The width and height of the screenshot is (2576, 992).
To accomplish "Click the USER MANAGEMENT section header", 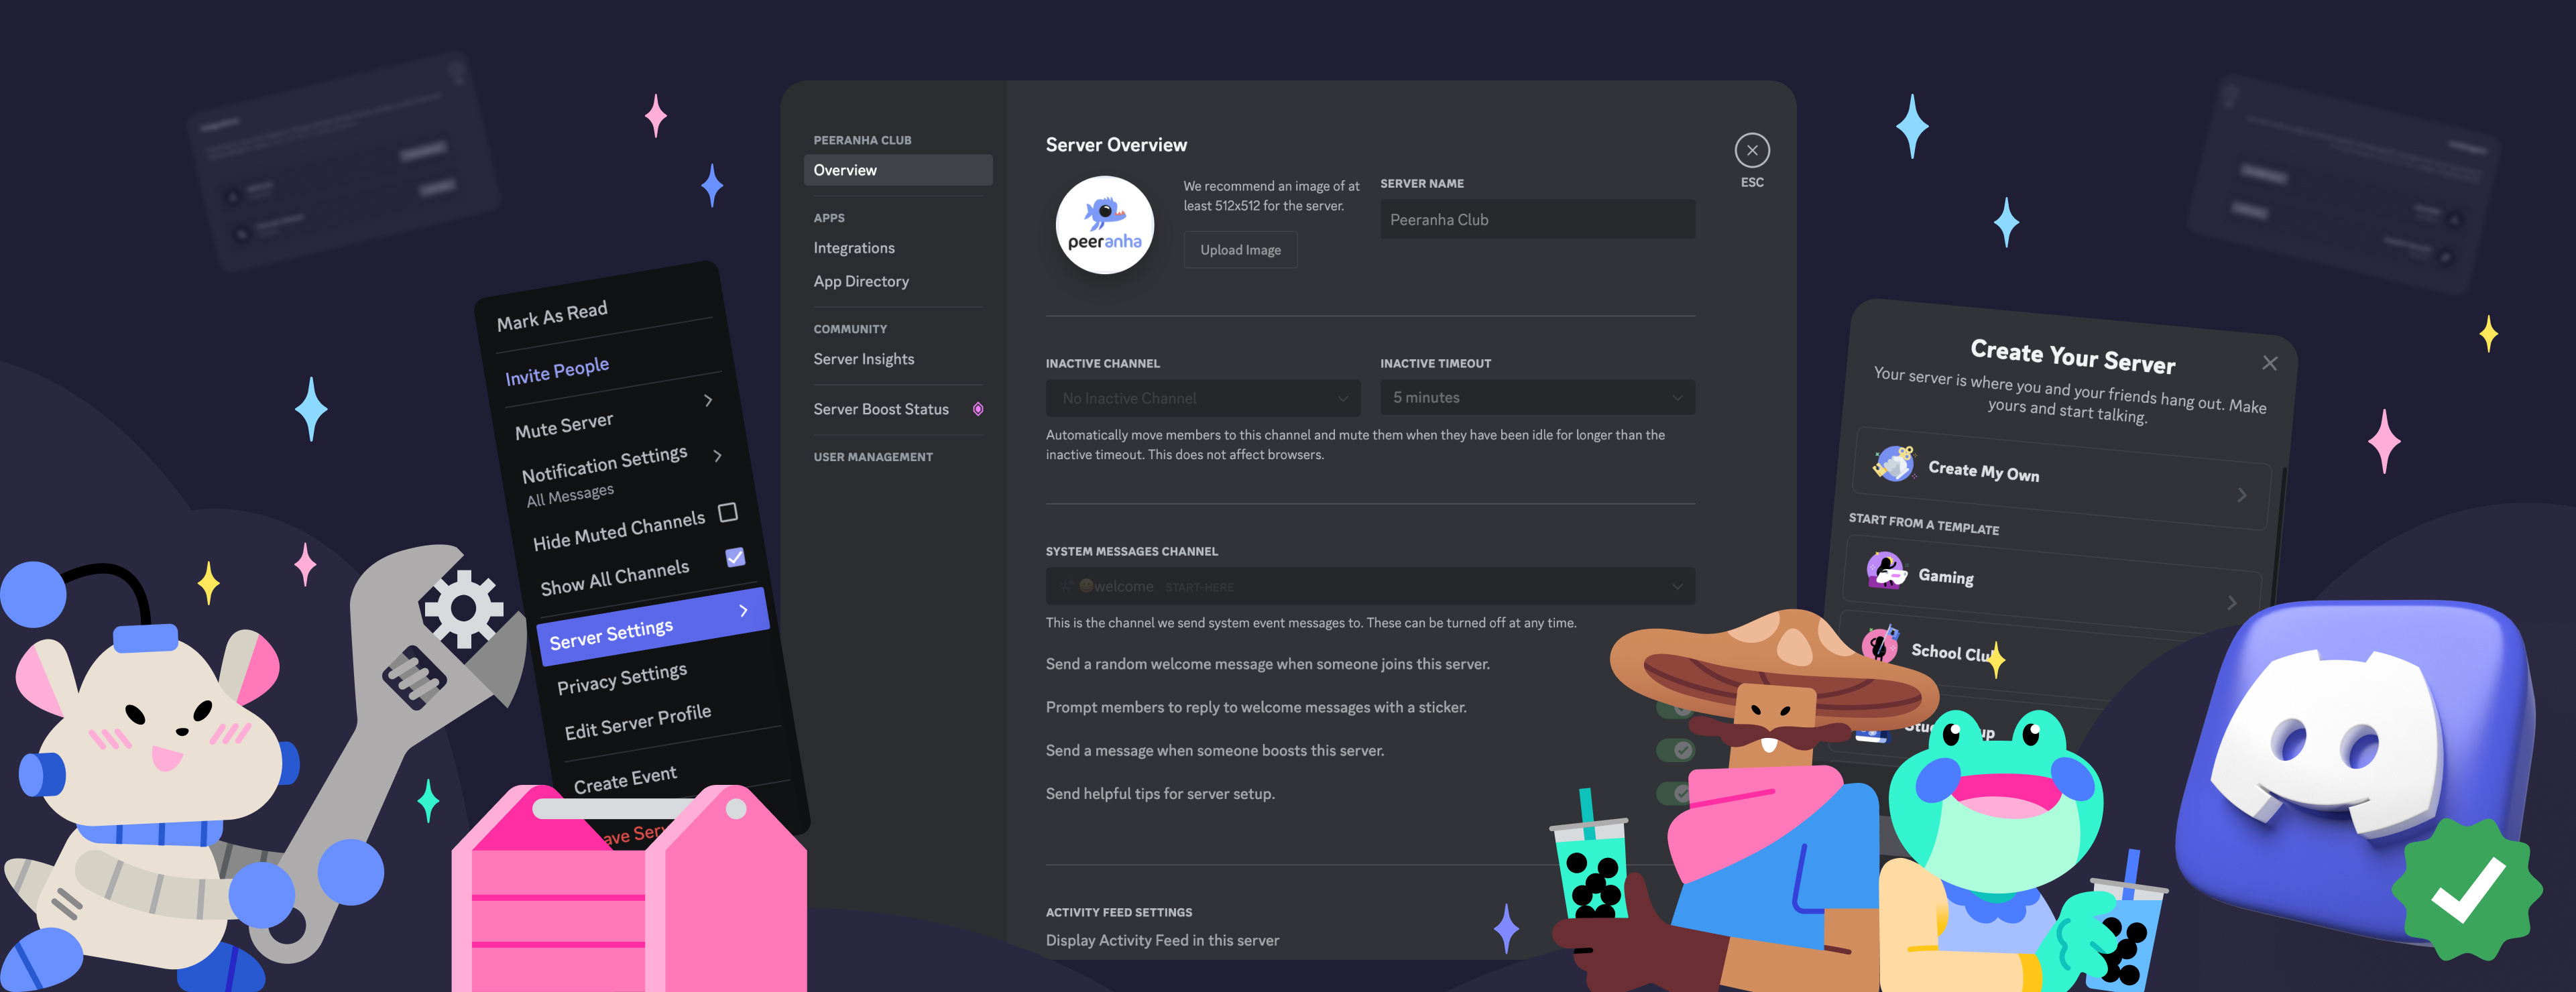I will coord(873,457).
